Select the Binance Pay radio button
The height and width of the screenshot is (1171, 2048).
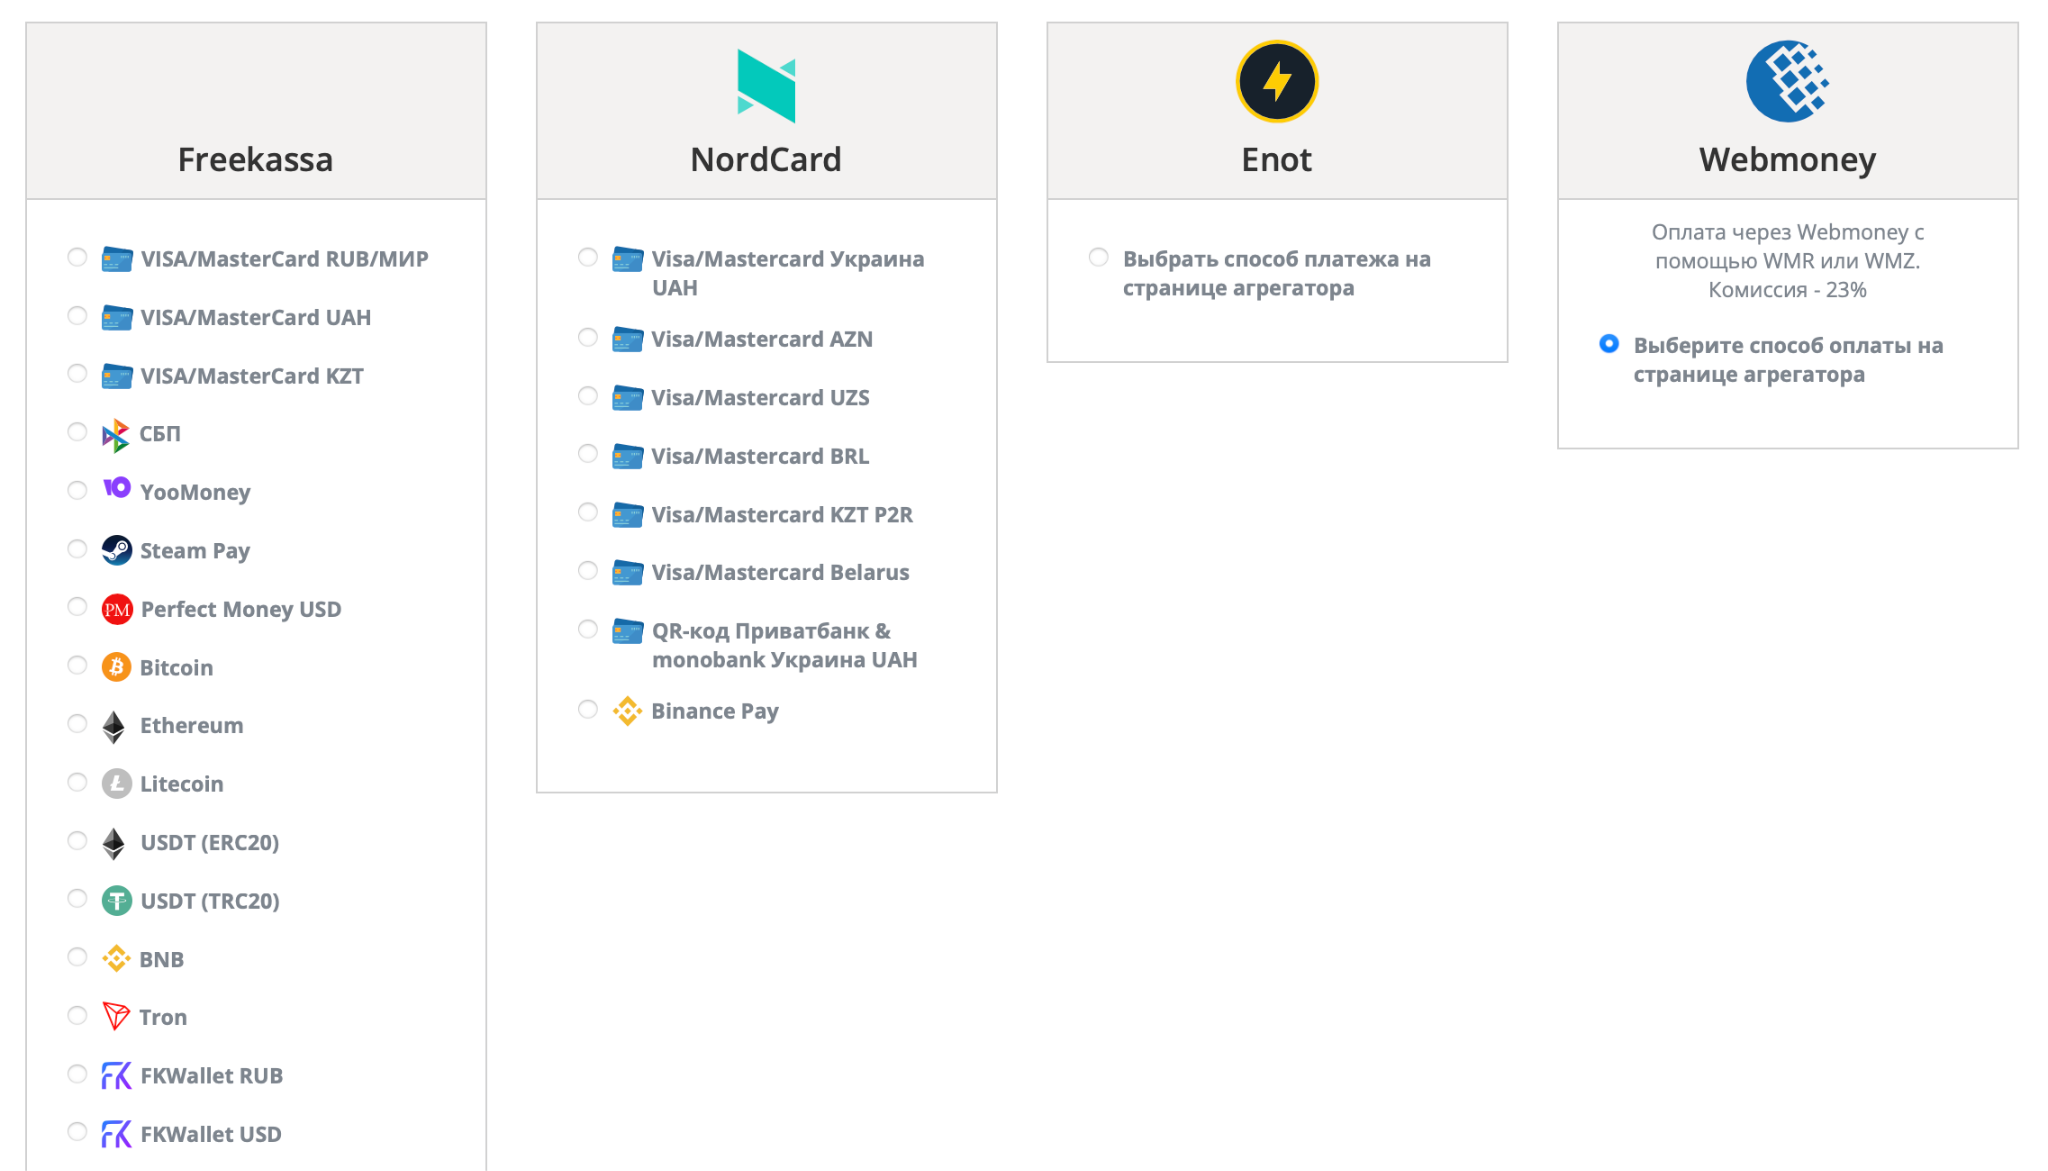click(x=588, y=709)
